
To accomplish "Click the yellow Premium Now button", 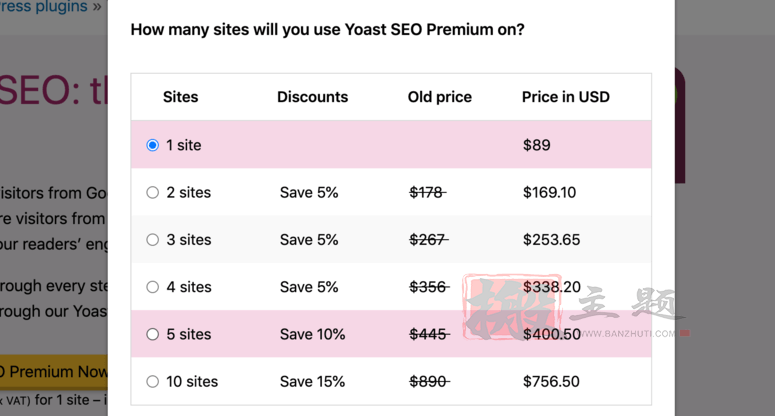I will click(x=54, y=372).
